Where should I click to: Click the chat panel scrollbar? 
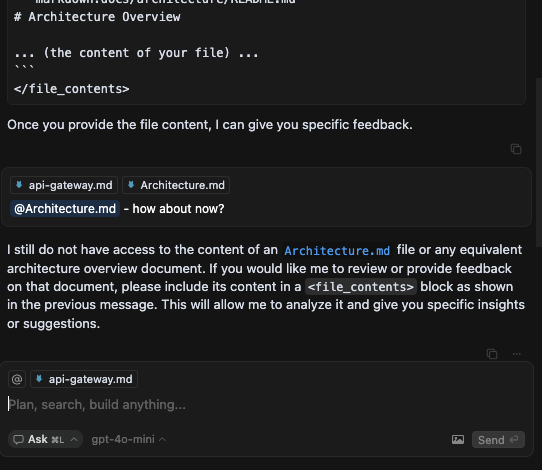(x=539, y=162)
